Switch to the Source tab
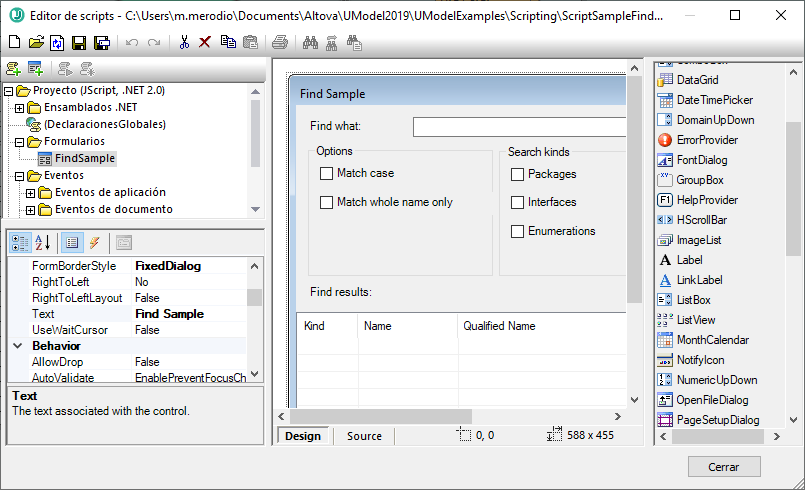The width and height of the screenshot is (805, 490). point(364,436)
